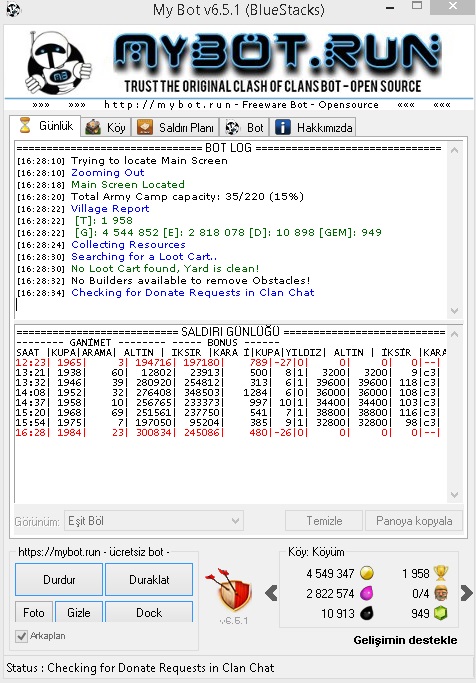
Task: Close the My Bot window
Action: coord(453,6)
